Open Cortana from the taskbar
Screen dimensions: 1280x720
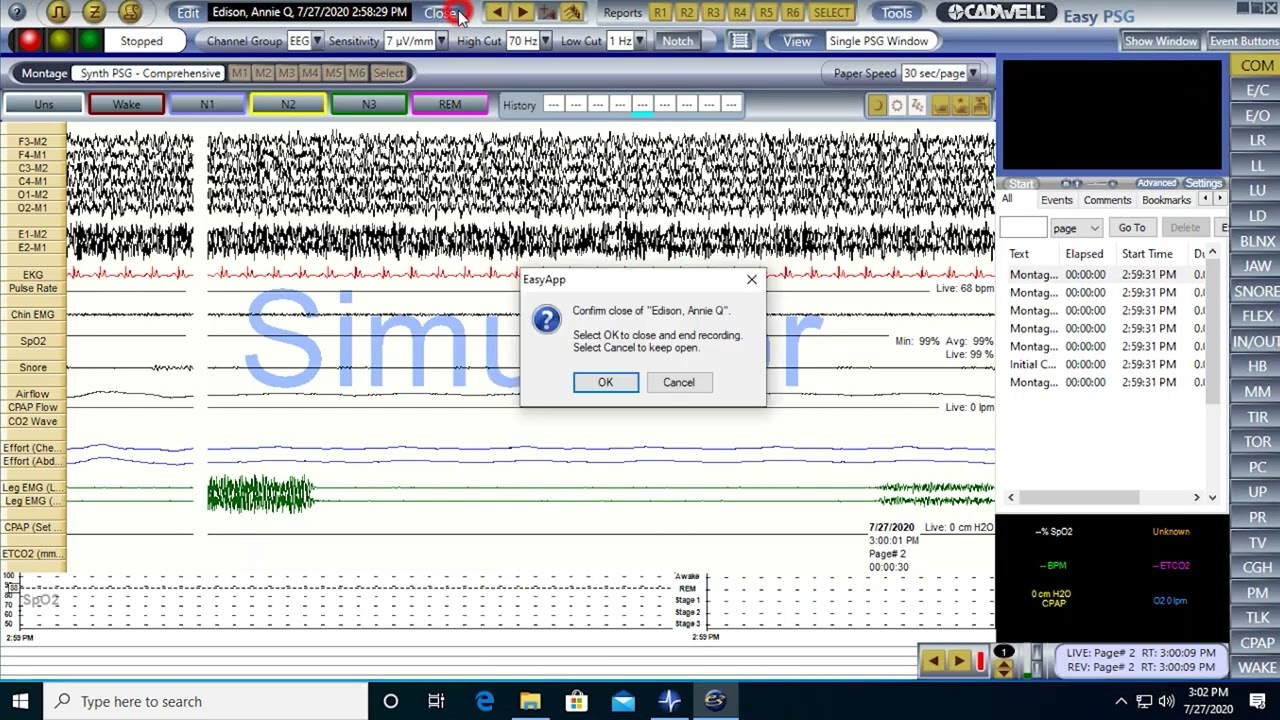coord(390,701)
